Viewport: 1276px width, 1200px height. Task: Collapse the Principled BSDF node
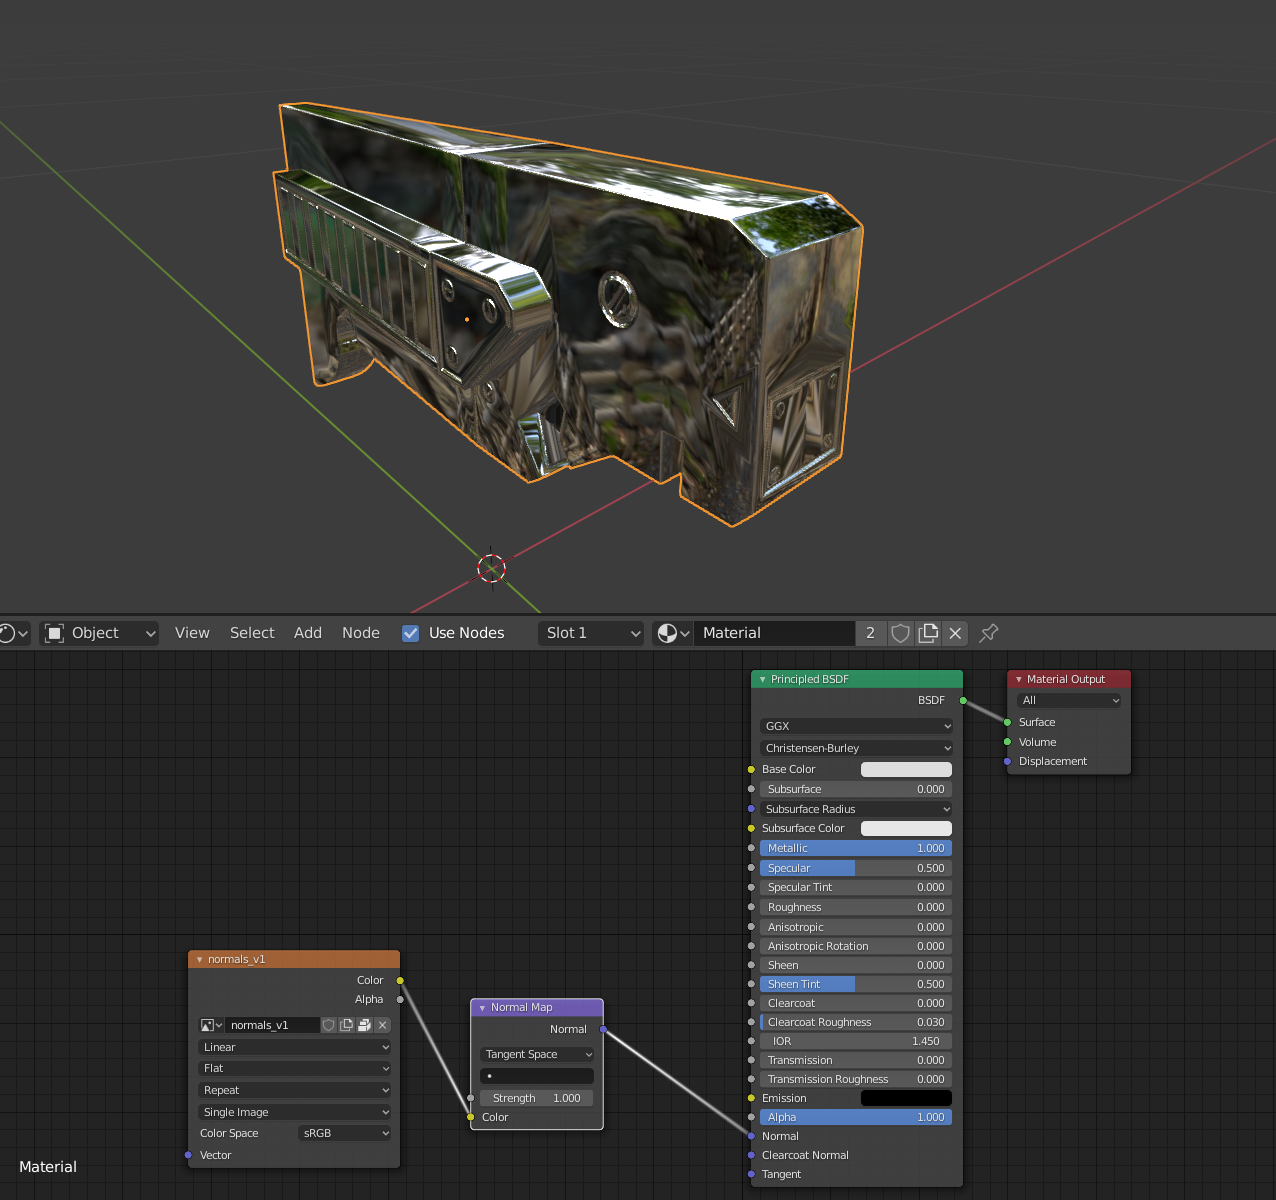pos(762,679)
